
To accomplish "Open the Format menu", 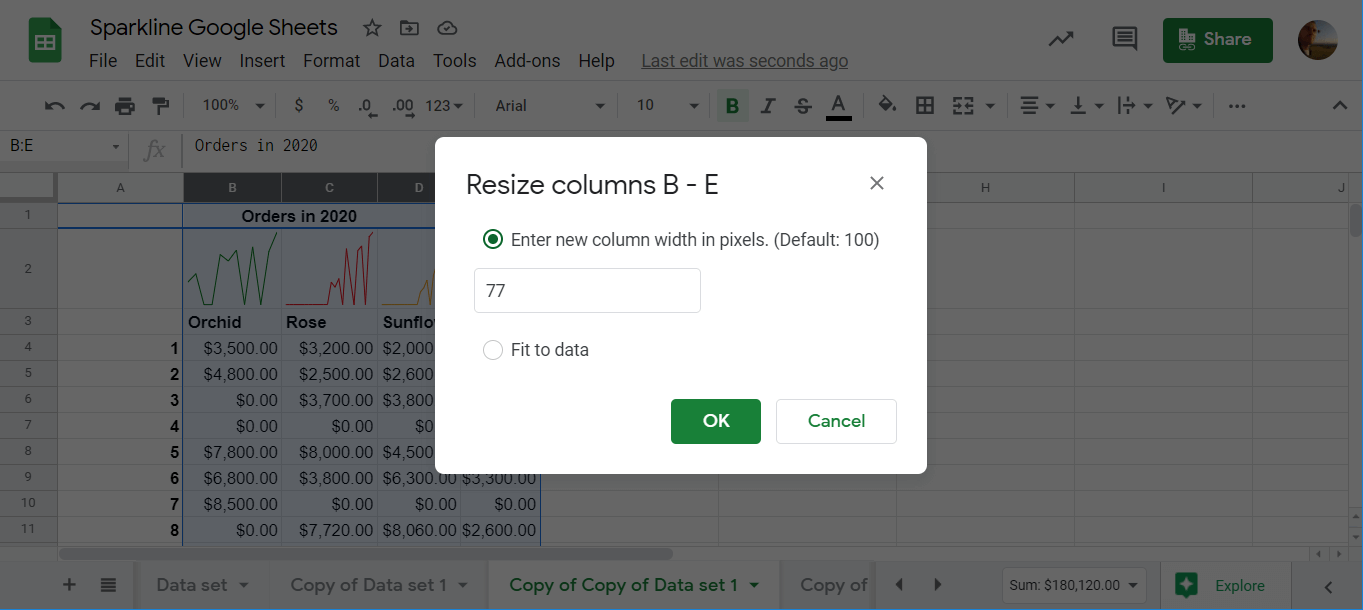I will click(331, 60).
